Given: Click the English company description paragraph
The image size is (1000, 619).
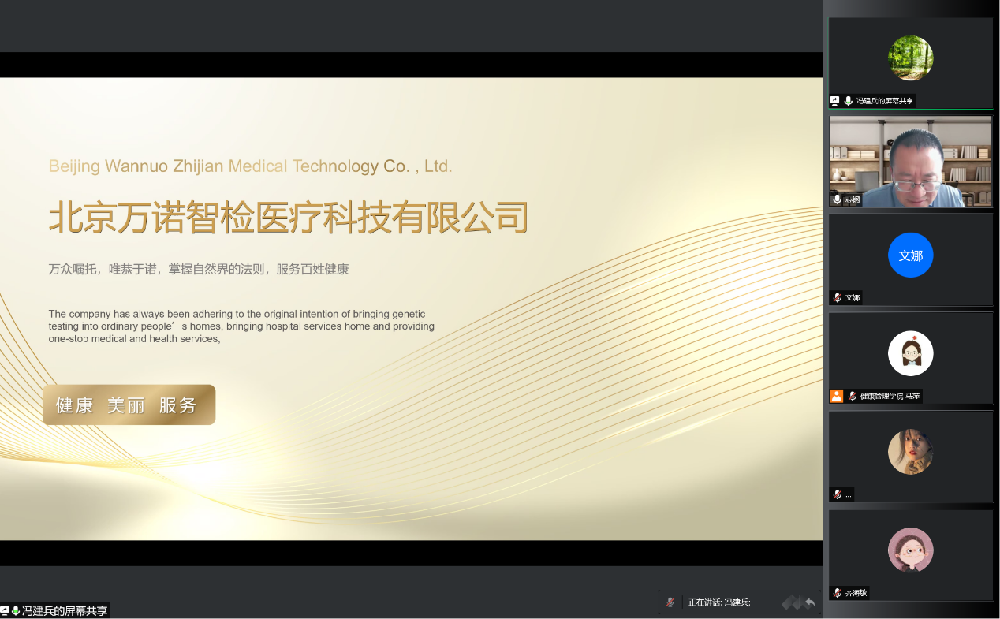Looking at the screenshot, I should 242,326.
